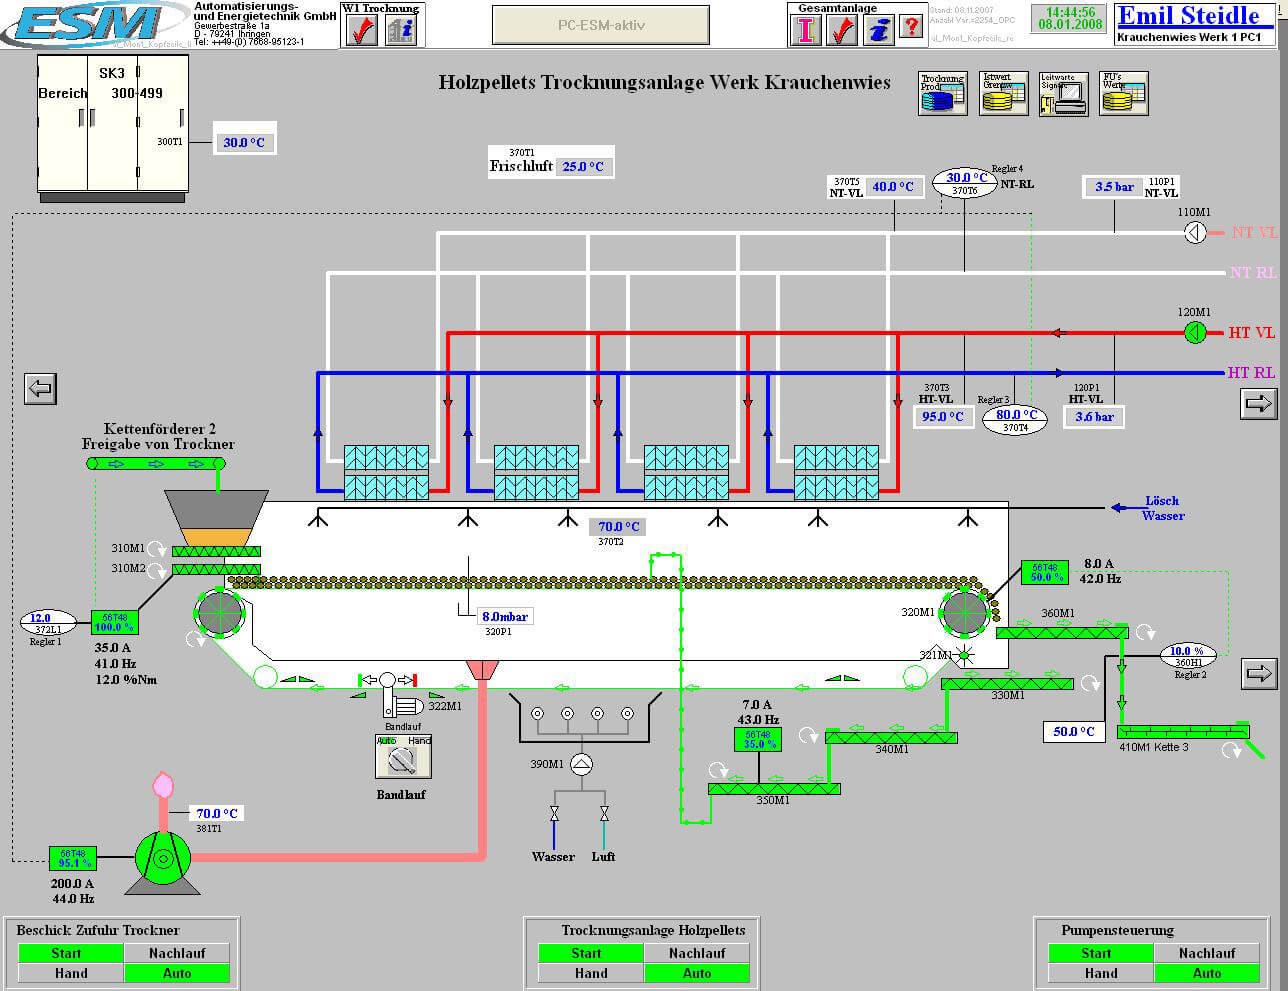
Task: Click the NT-VL 3.5 bar pressure value
Action: pyautogui.click(x=1114, y=187)
